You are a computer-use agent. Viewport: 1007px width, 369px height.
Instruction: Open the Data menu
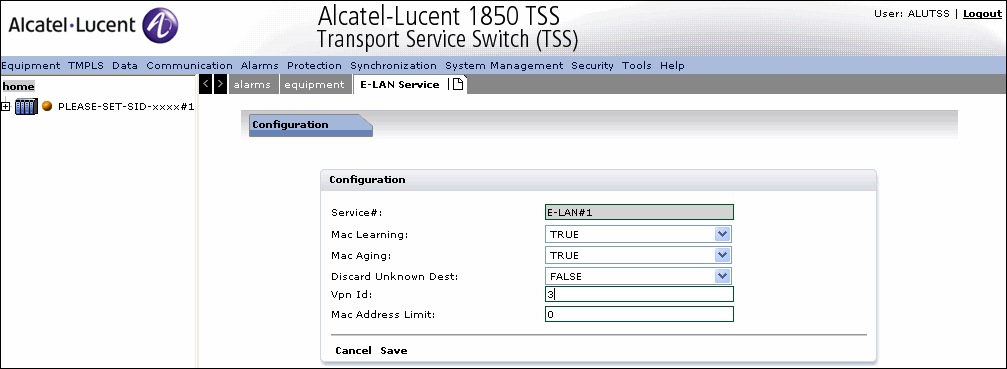[x=125, y=65]
